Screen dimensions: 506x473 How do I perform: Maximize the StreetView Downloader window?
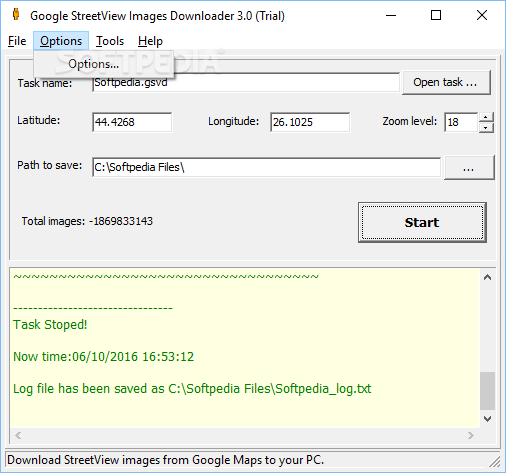[436, 15]
